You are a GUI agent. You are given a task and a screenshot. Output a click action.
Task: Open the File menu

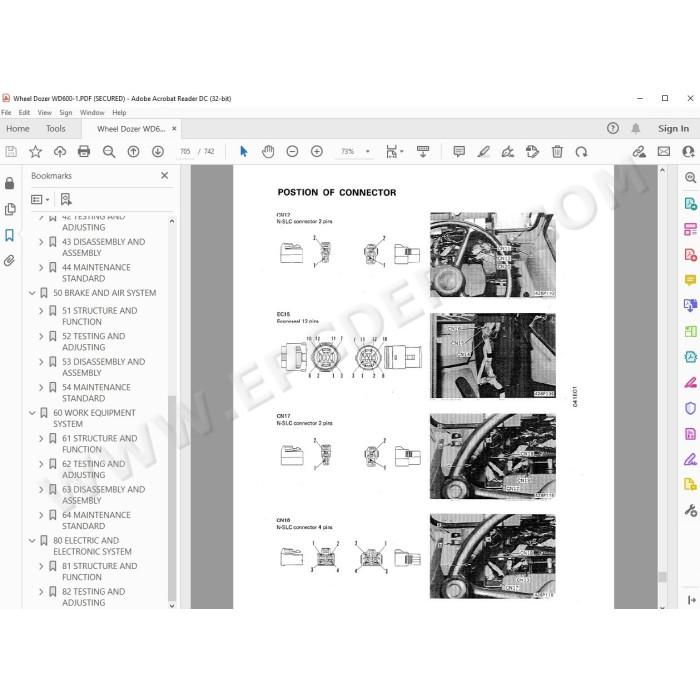pyautogui.click(x=6, y=112)
